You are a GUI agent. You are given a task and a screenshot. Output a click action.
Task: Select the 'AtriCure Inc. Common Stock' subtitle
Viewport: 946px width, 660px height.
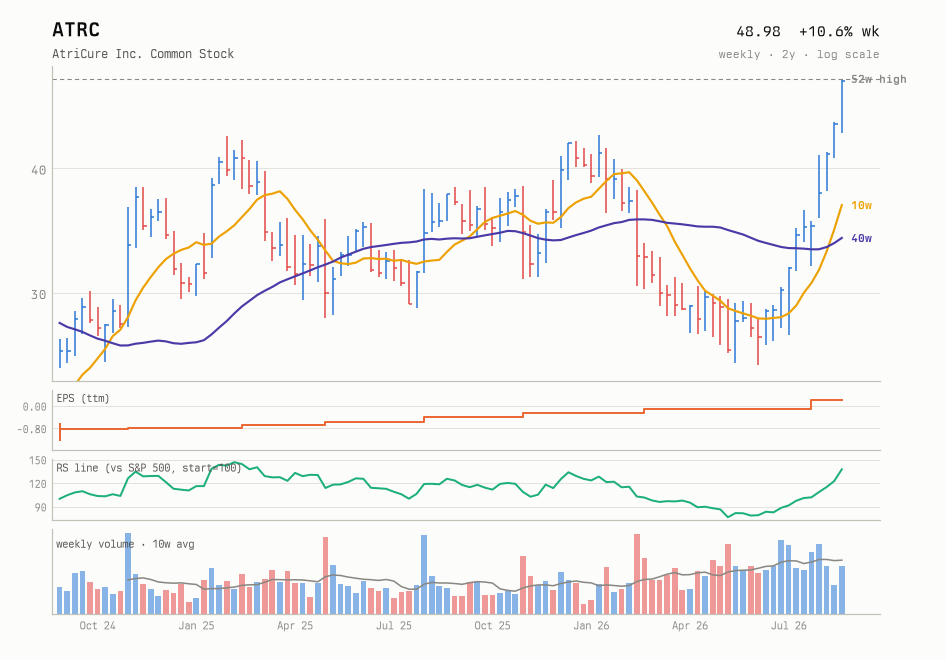(x=143, y=54)
